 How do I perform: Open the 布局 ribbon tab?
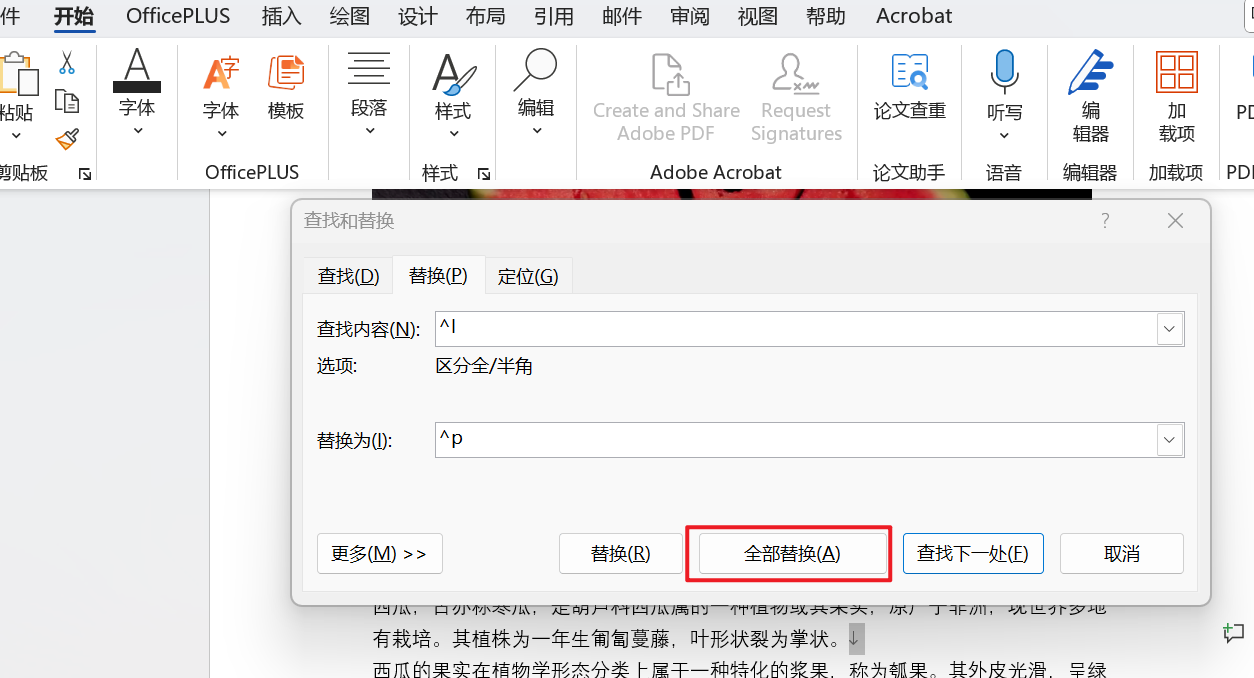[x=485, y=16]
